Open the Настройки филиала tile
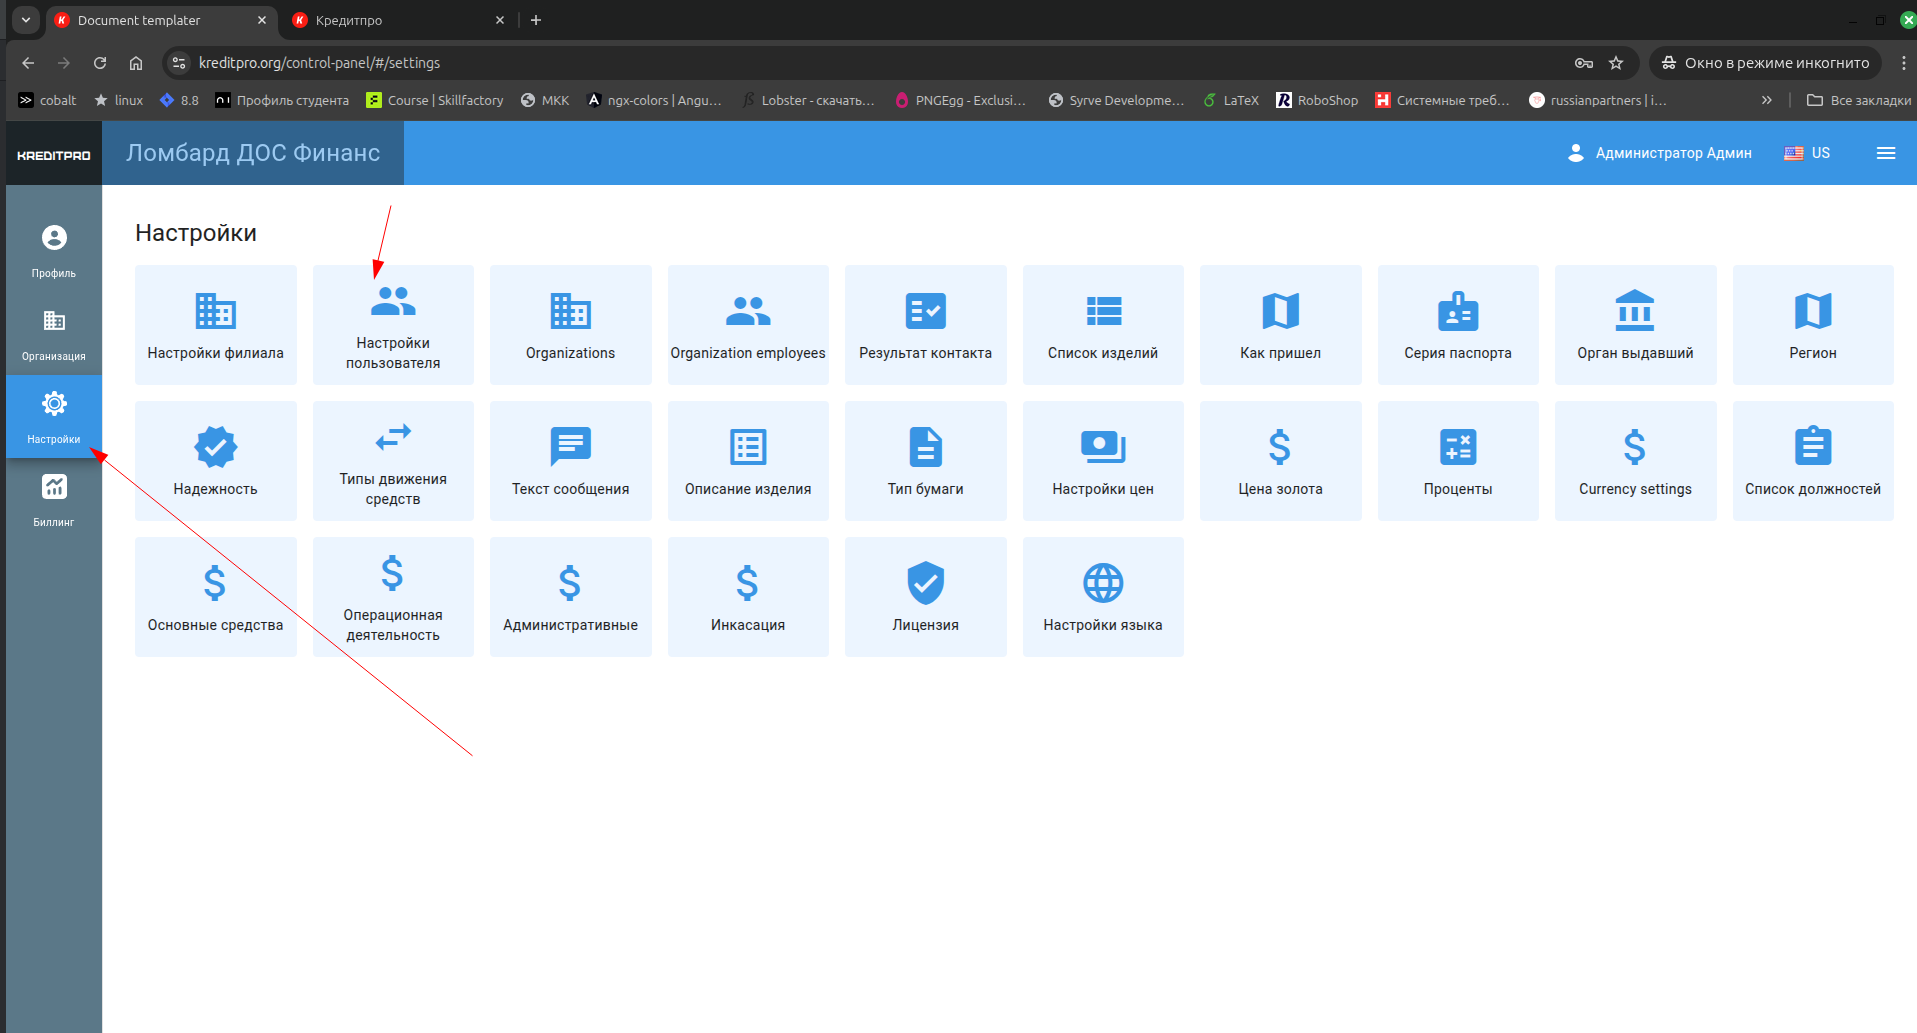1917x1033 pixels. click(x=215, y=325)
